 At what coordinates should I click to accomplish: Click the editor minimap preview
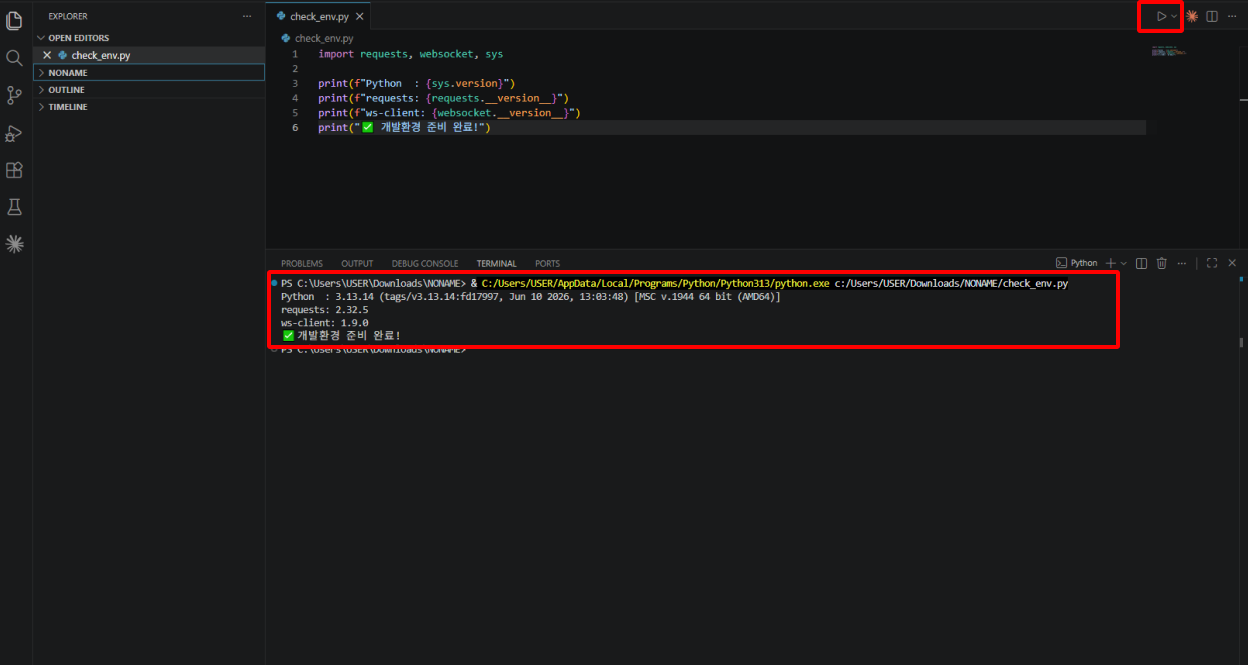[1168, 51]
